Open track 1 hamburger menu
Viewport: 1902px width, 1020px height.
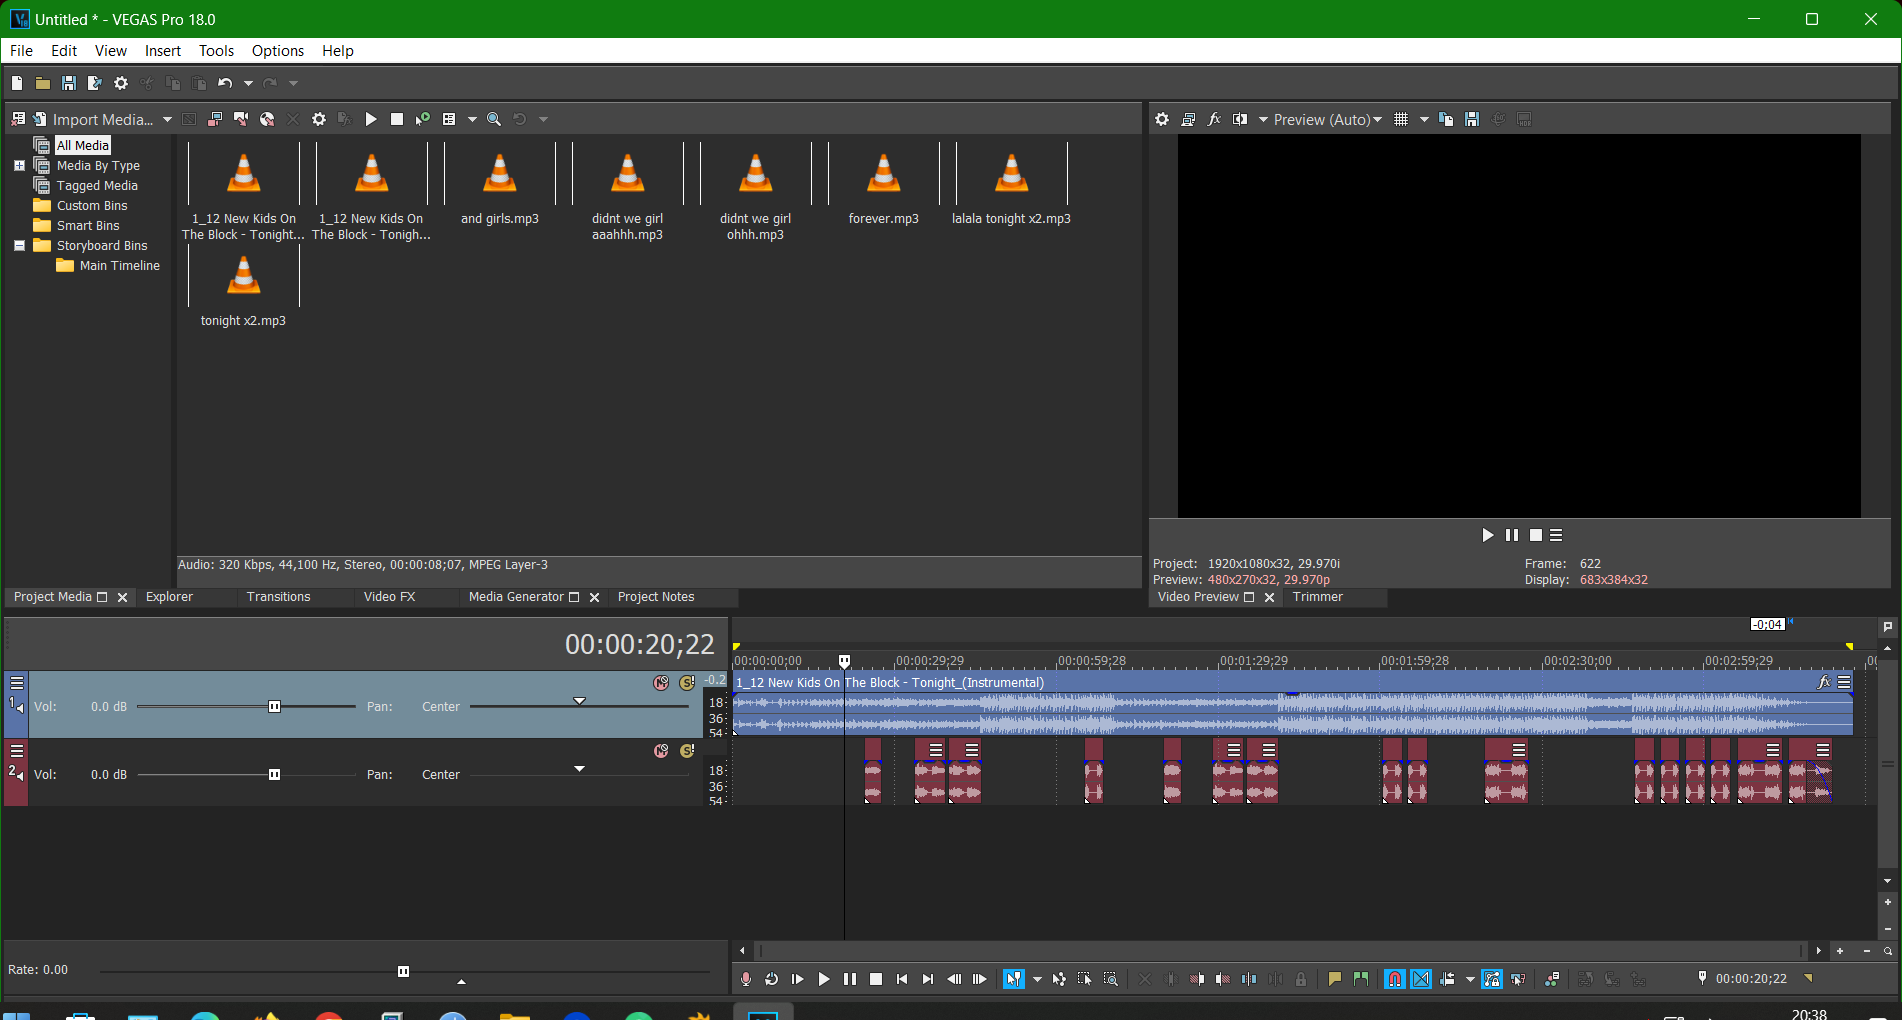[x=17, y=683]
